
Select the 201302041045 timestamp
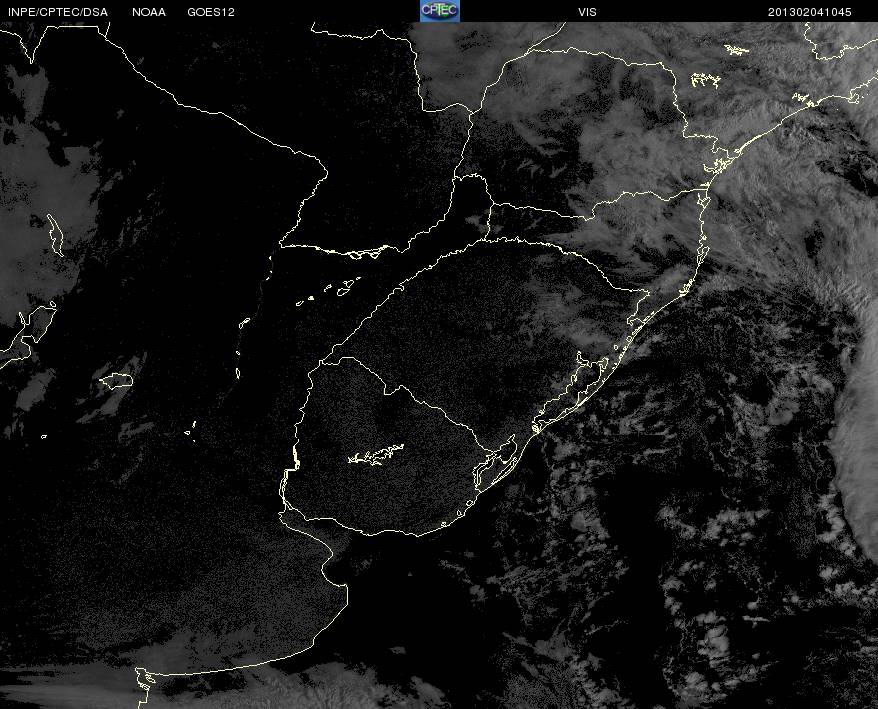[x=810, y=12]
